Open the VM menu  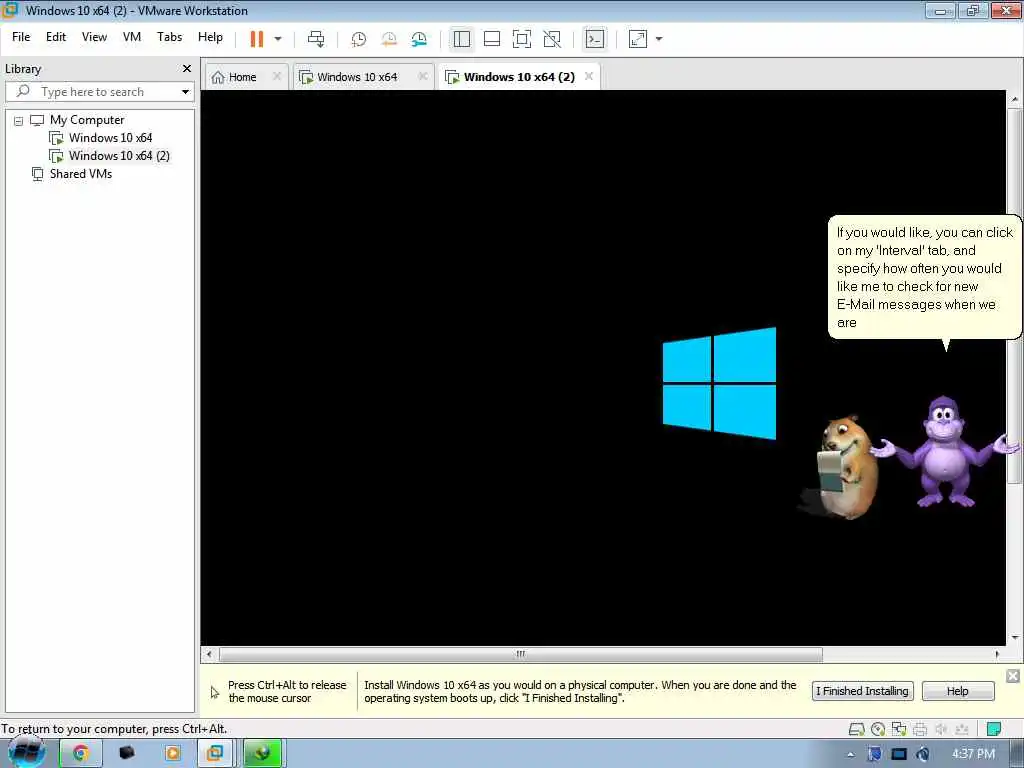coord(132,37)
